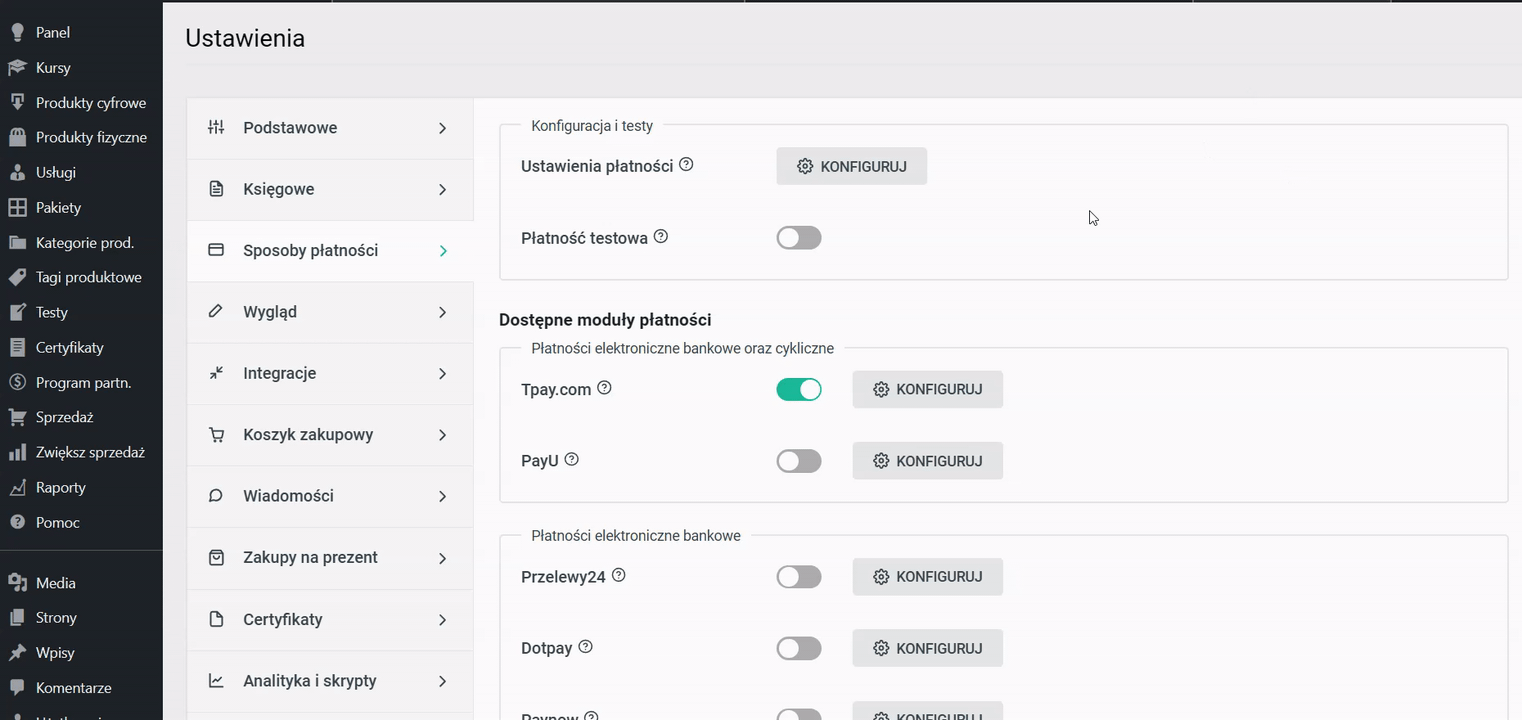Enable the Płatność testowa switch

click(x=799, y=238)
